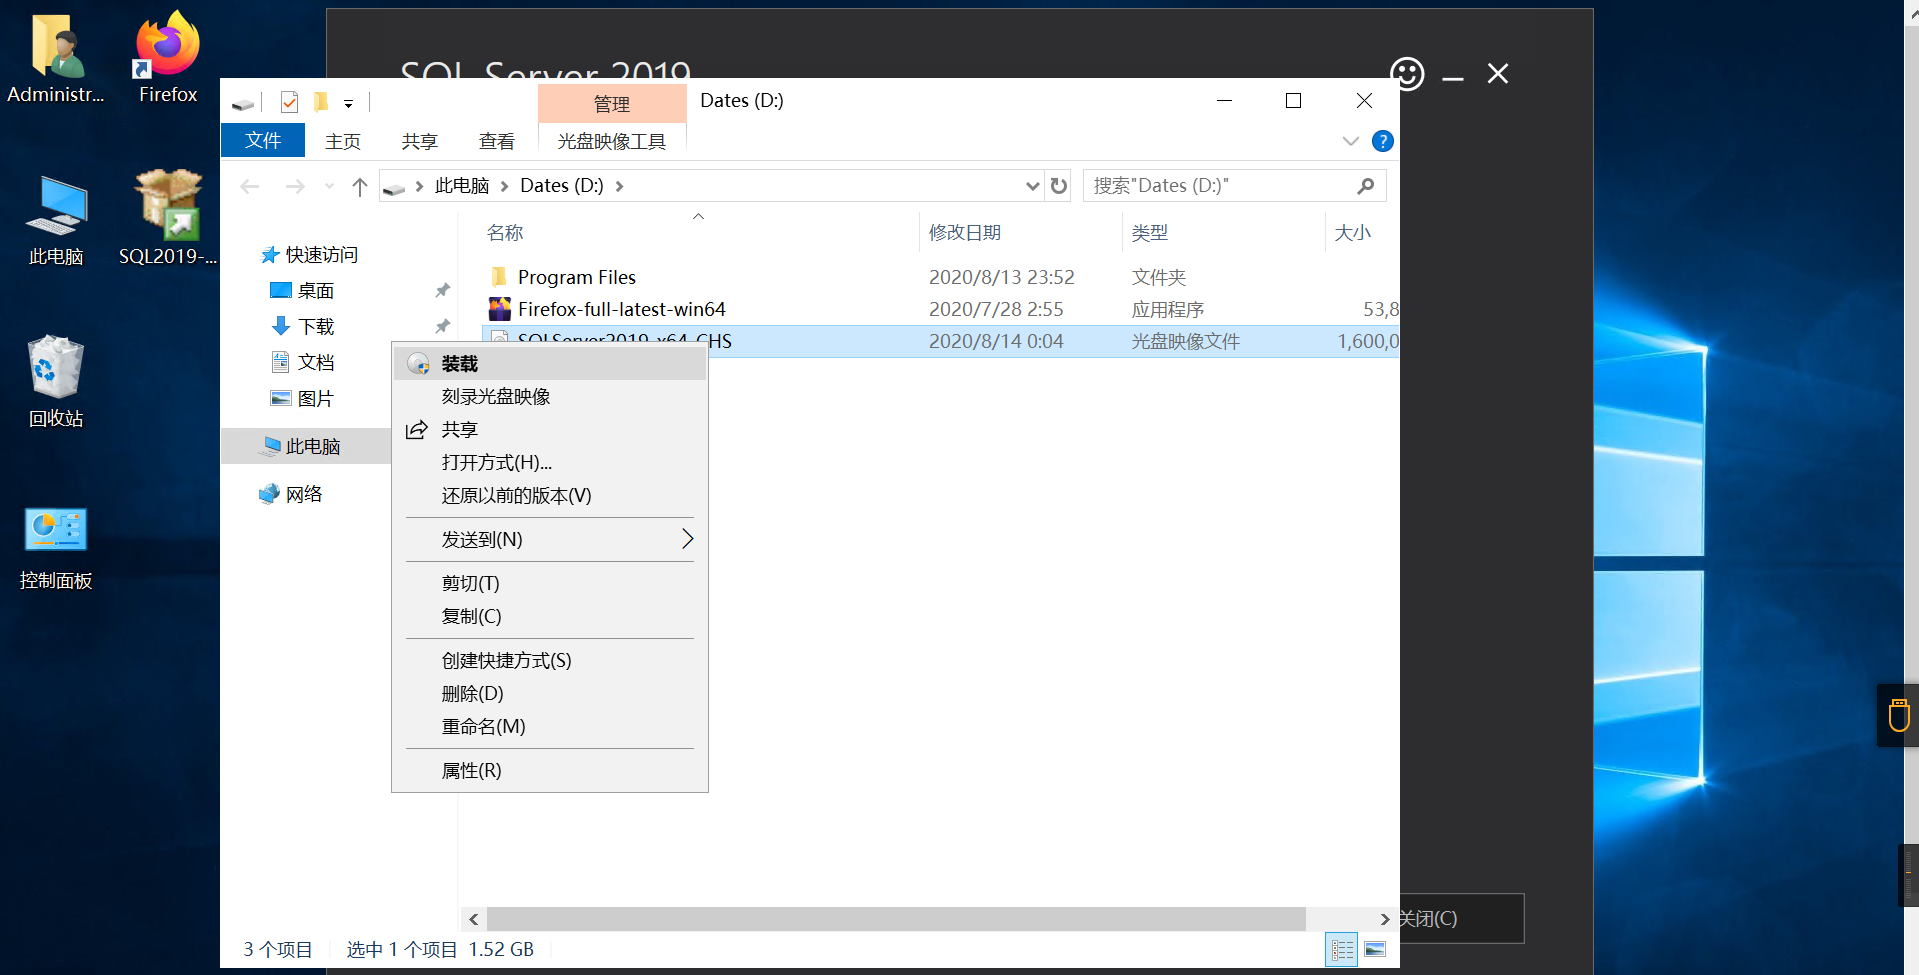Click the 管理 contextual tab header
The height and width of the screenshot is (975, 1919).
pos(612,104)
